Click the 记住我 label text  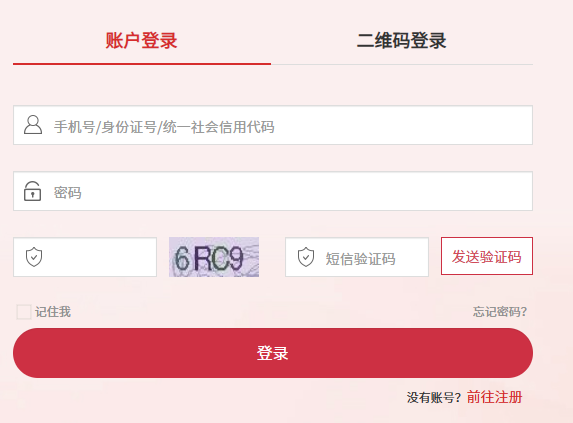53,312
